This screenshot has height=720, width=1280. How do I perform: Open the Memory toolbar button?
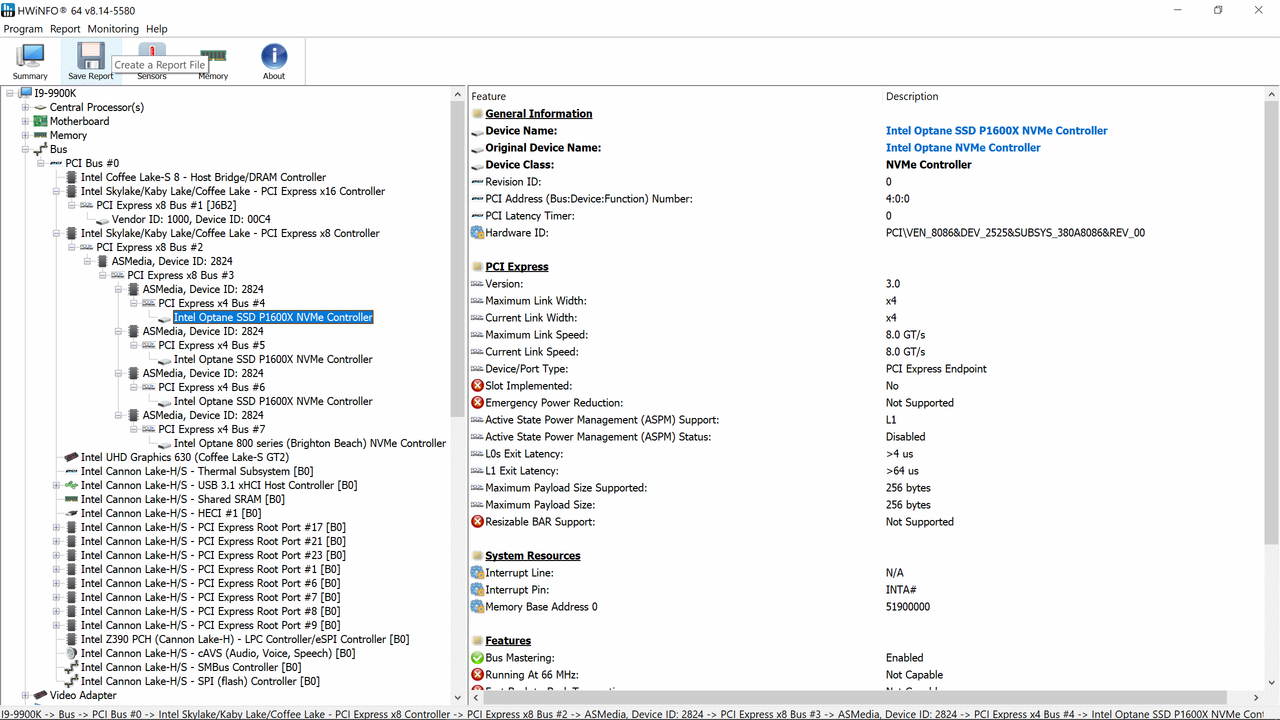213,62
